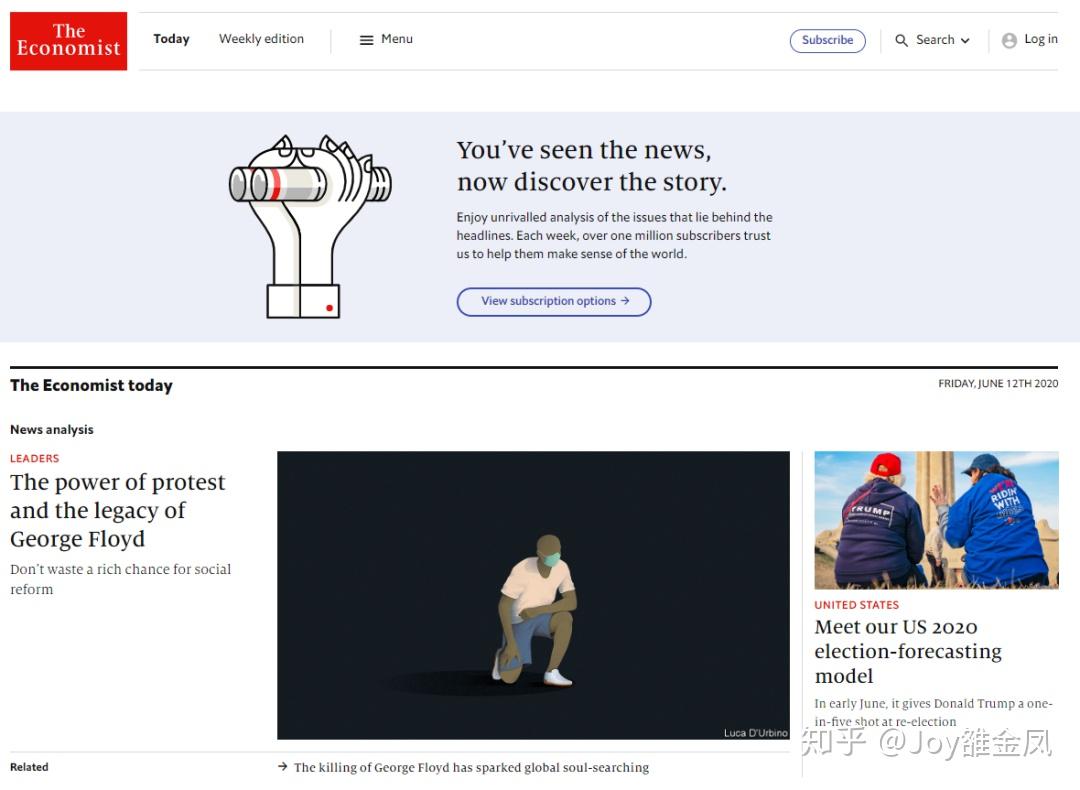Click the Subscribe button
1080x790 pixels.
[x=827, y=41]
